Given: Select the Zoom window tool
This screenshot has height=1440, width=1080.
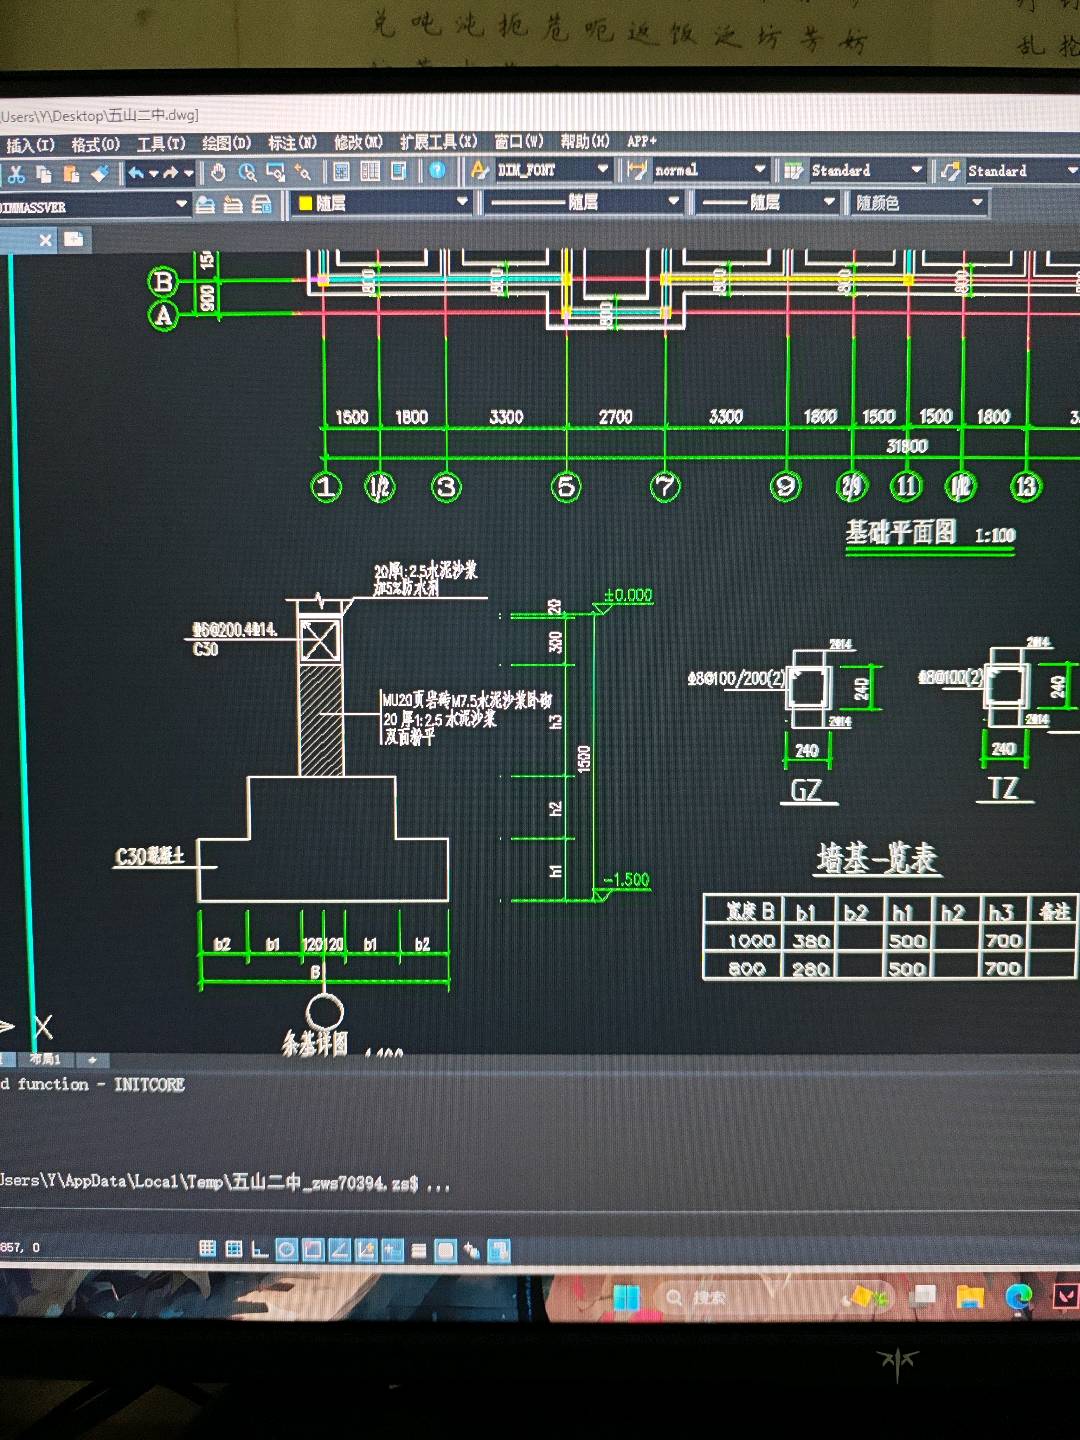Looking at the screenshot, I should (275, 173).
